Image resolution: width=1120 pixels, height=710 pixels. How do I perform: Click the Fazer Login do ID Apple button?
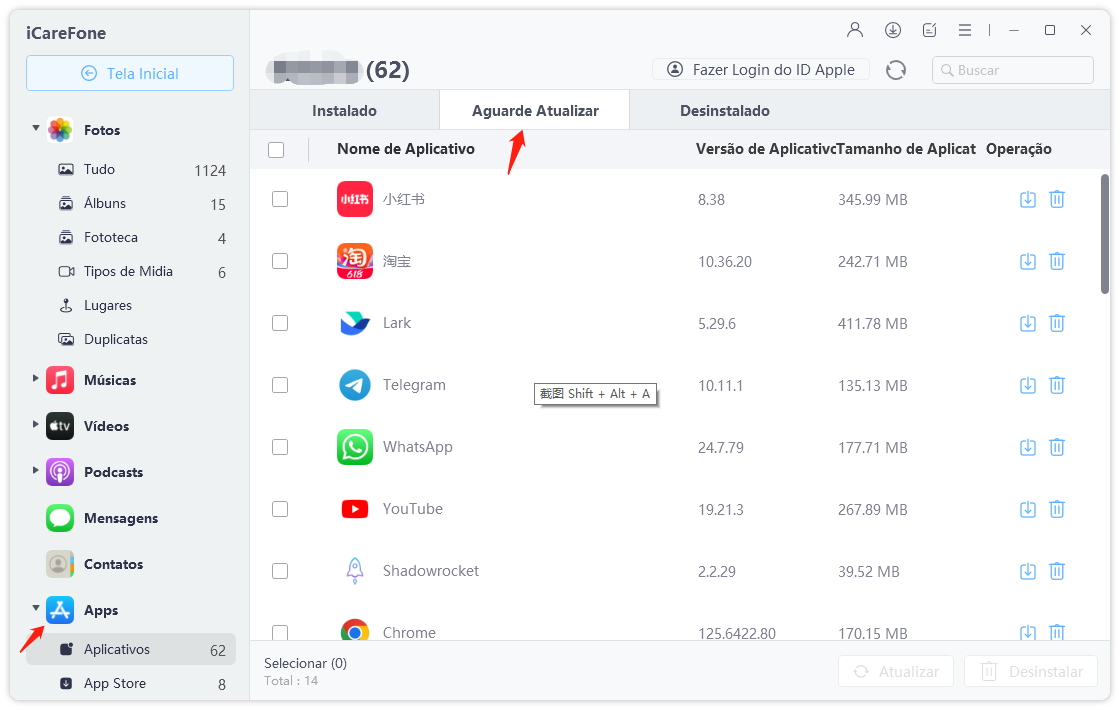tap(760, 69)
